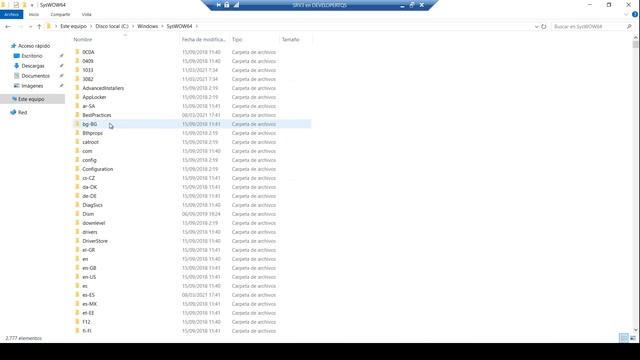
Task: Select the AdvancedInstallers folder icon
Action: pyautogui.click(x=77, y=88)
